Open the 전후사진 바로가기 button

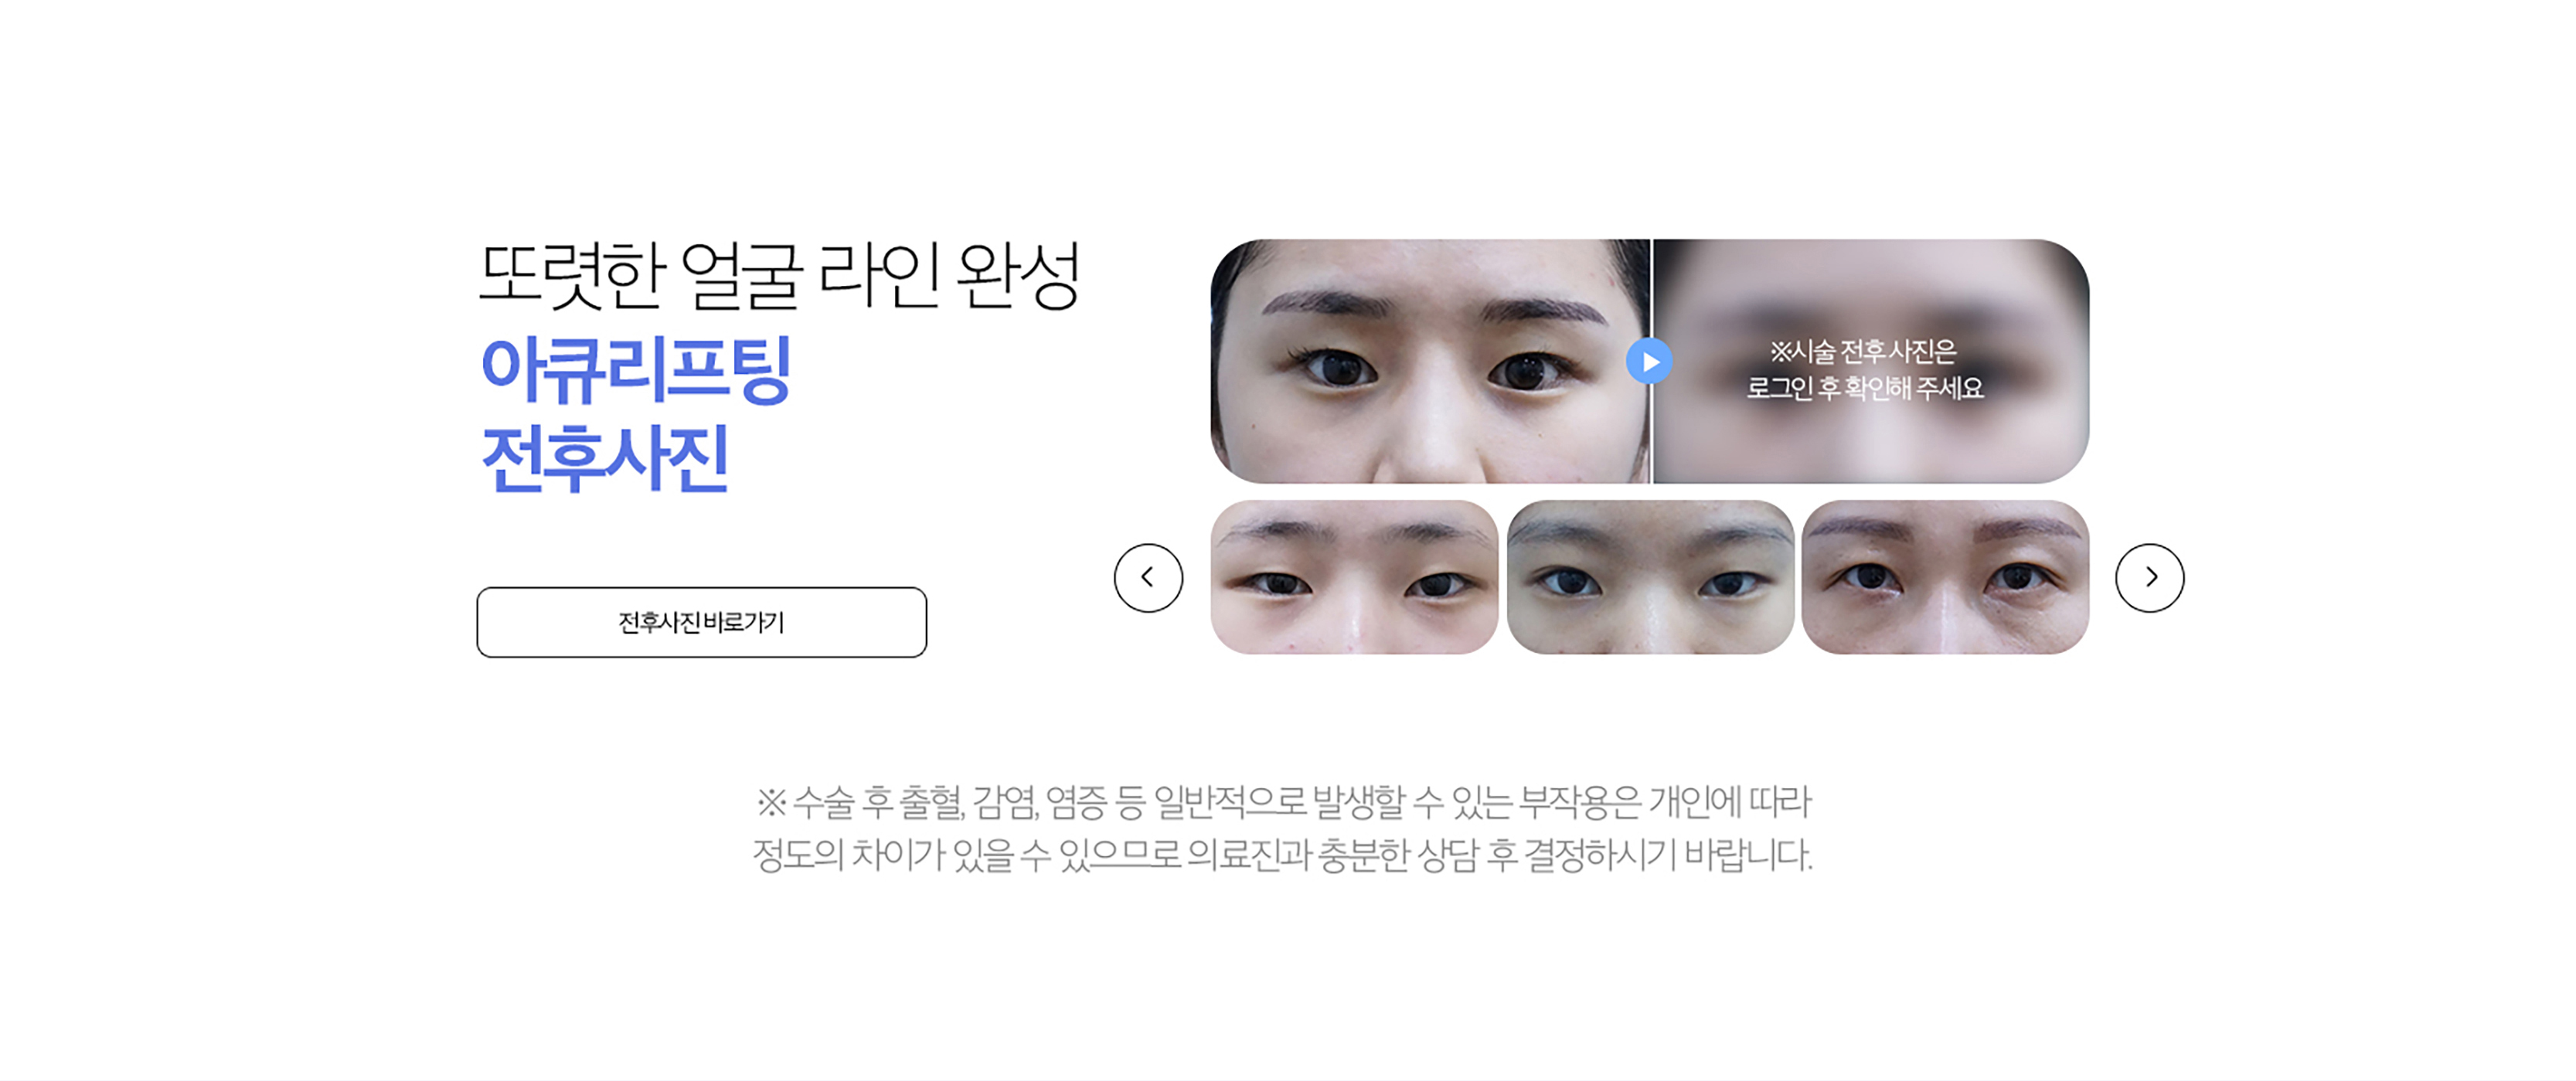point(701,622)
